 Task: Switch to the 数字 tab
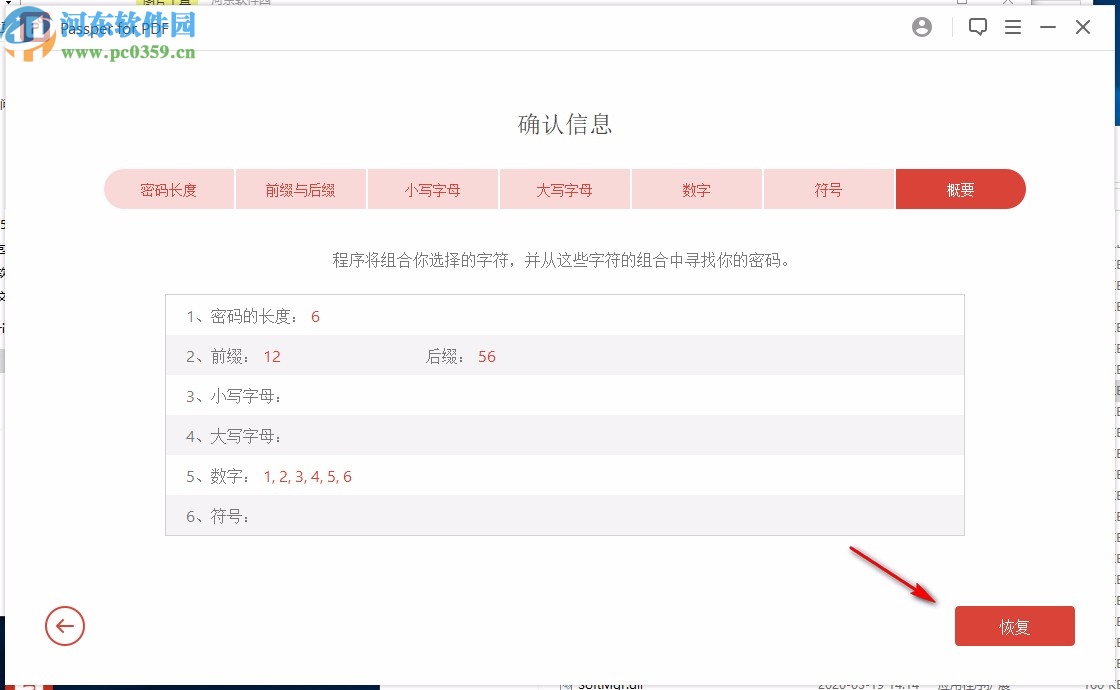pyautogui.click(x=696, y=188)
